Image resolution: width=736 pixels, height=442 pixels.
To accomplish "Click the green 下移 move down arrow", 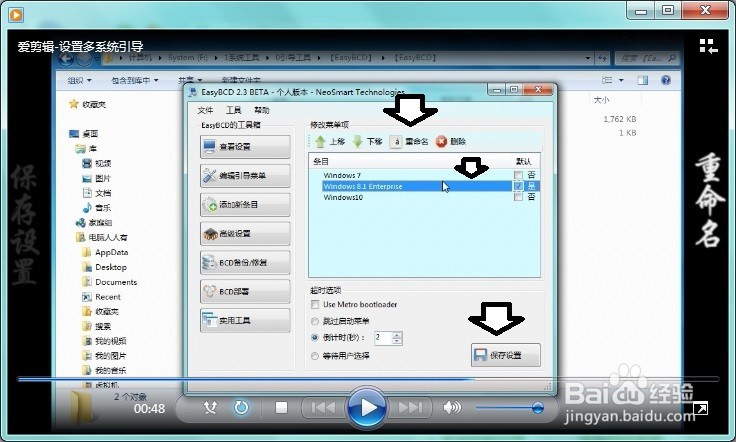I will pos(367,141).
